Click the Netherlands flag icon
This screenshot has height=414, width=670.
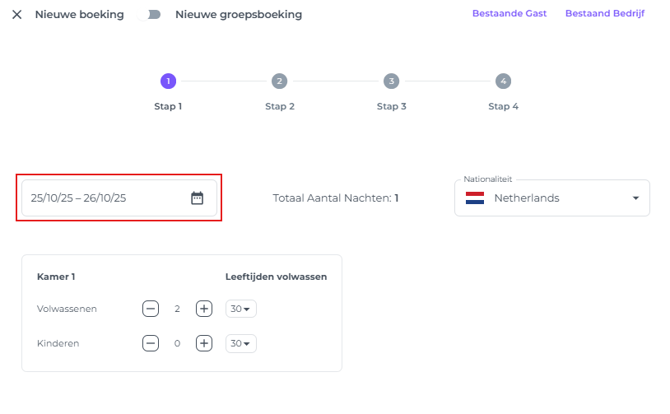[475, 198]
